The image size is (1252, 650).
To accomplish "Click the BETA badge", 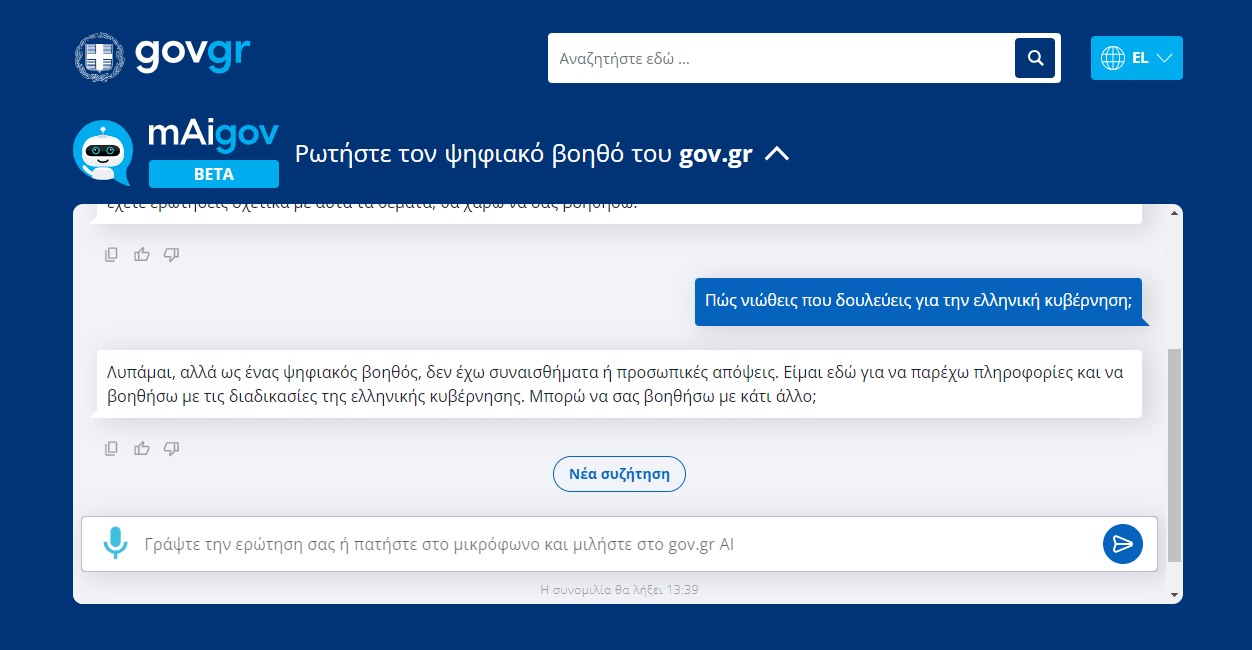I will (x=214, y=174).
